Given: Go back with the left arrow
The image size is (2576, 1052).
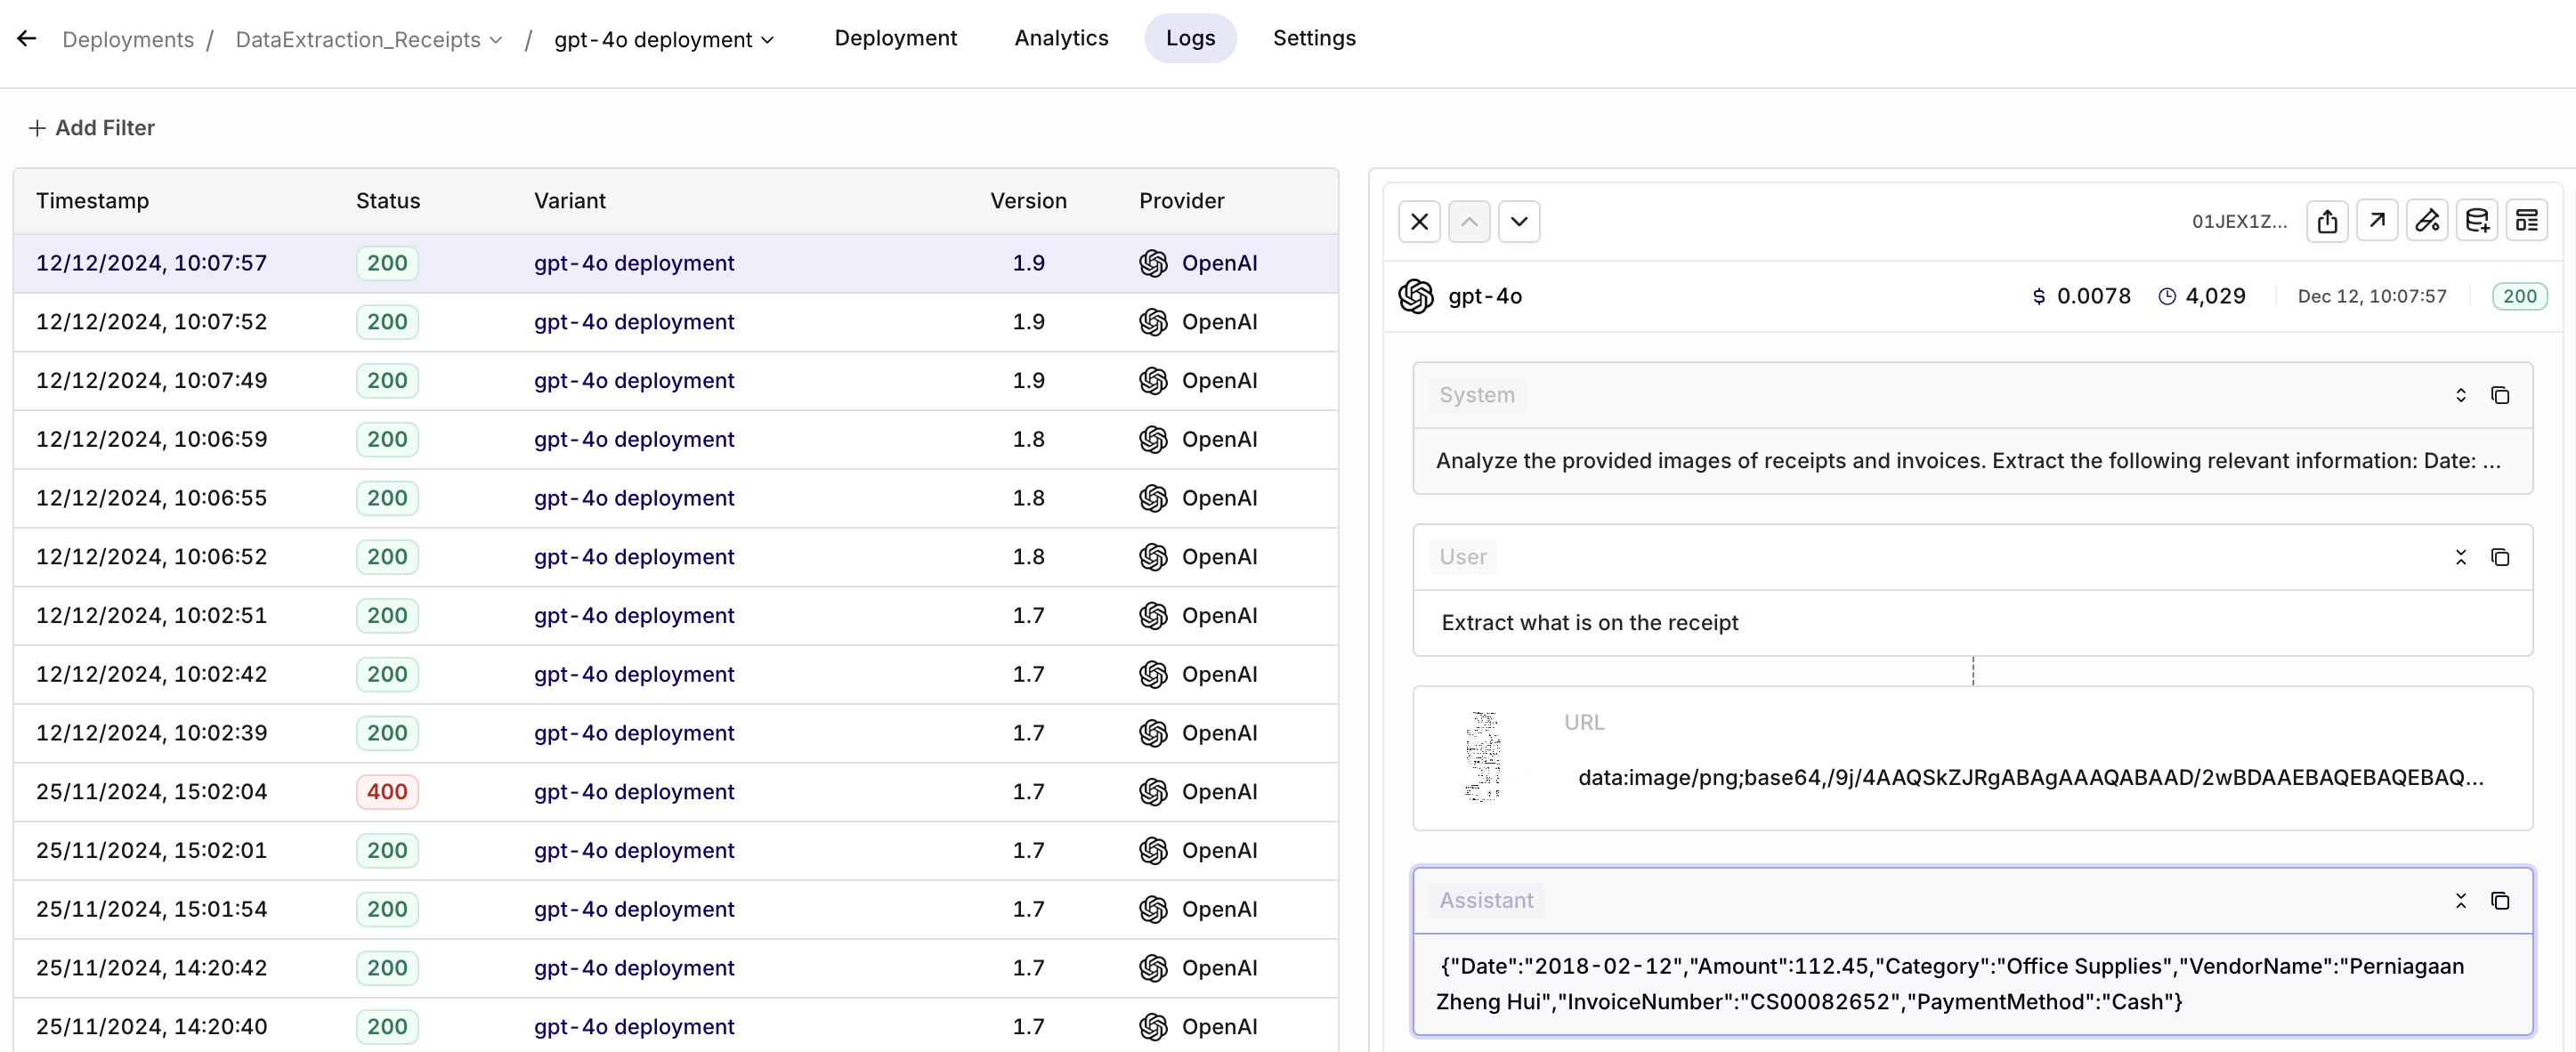Looking at the screenshot, I should 27,39.
